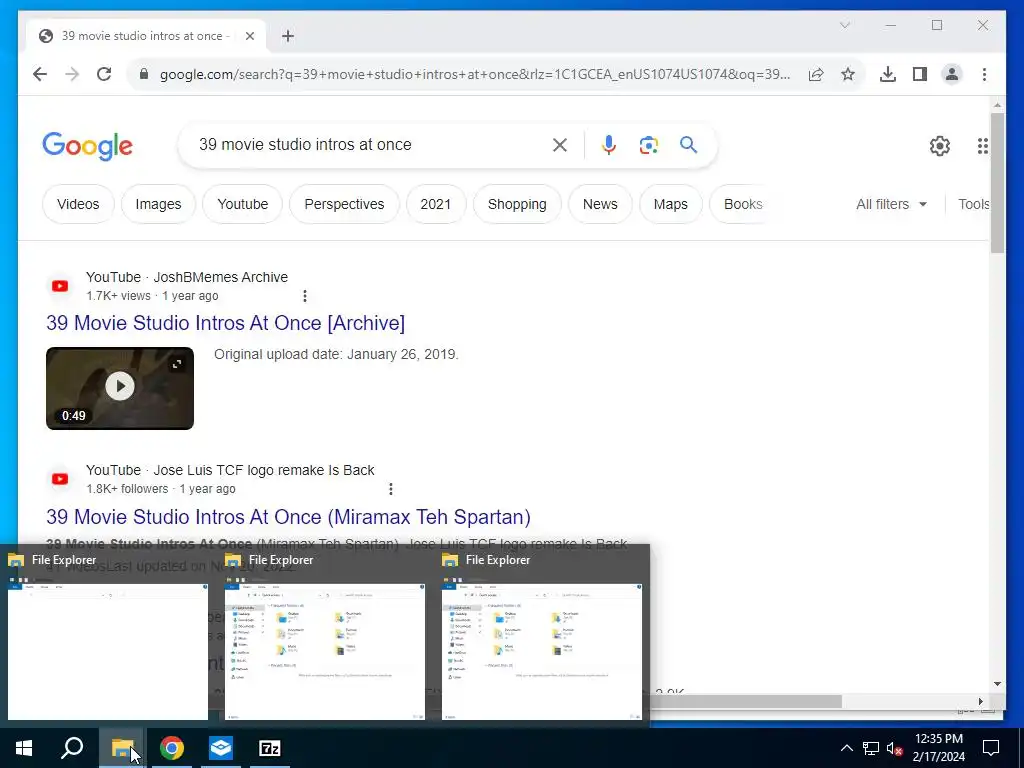Expand the video preview with the expand icon
Screen dimensions: 1024x768
(177, 364)
